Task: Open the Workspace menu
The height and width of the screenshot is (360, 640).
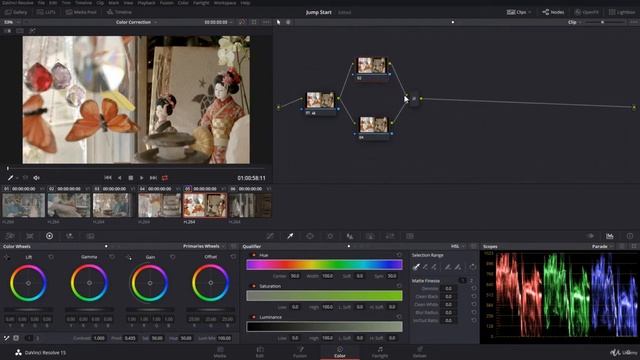Action: pyautogui.click(x=225, y=2)
